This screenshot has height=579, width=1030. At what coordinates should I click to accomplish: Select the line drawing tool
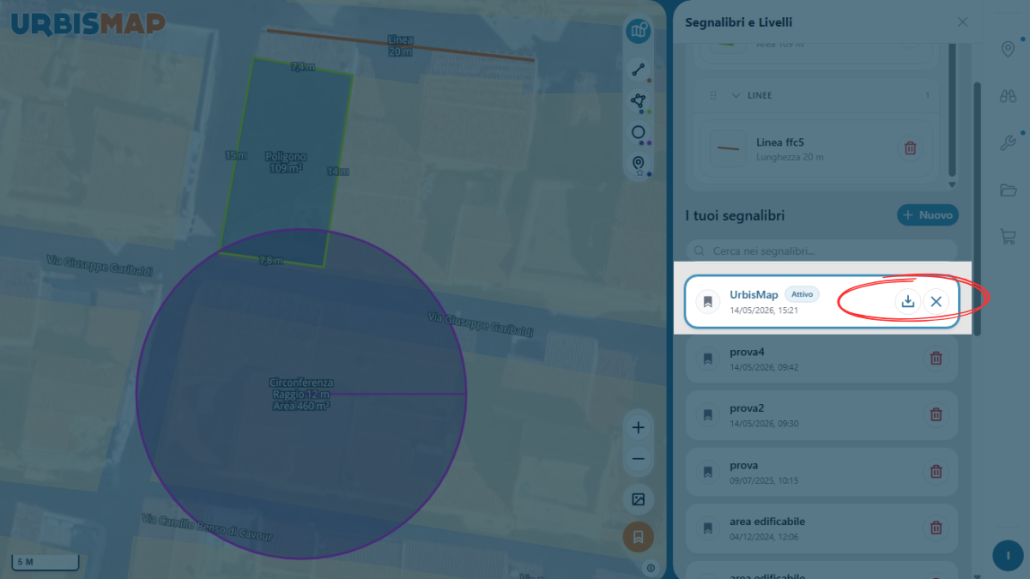638,70
